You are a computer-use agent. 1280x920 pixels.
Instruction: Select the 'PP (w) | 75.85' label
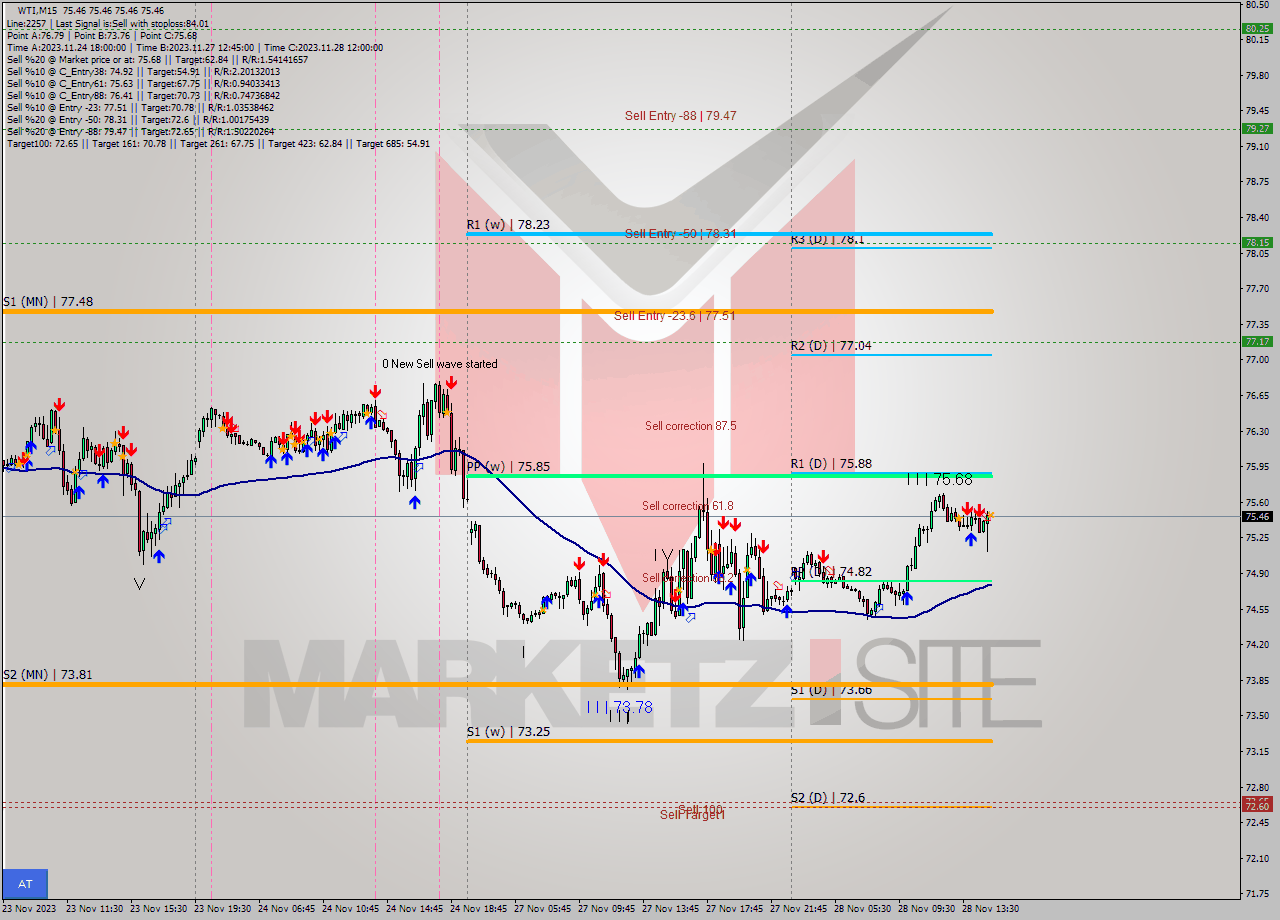508,467
